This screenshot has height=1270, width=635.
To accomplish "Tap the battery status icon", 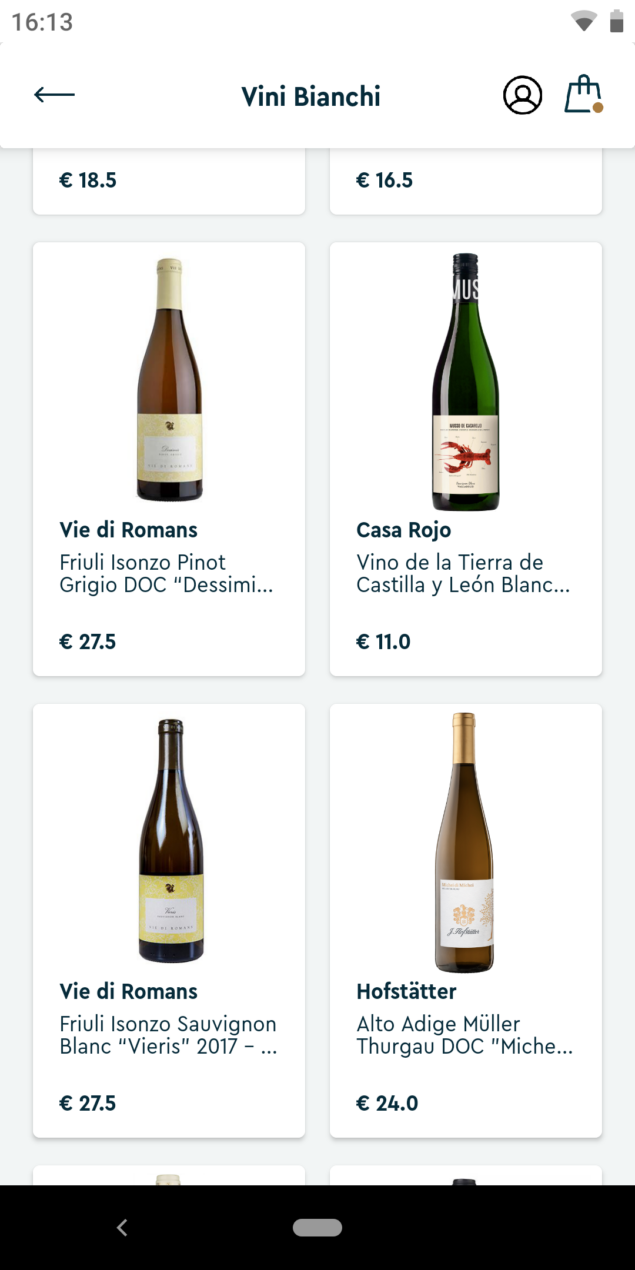I will point(616,21).
